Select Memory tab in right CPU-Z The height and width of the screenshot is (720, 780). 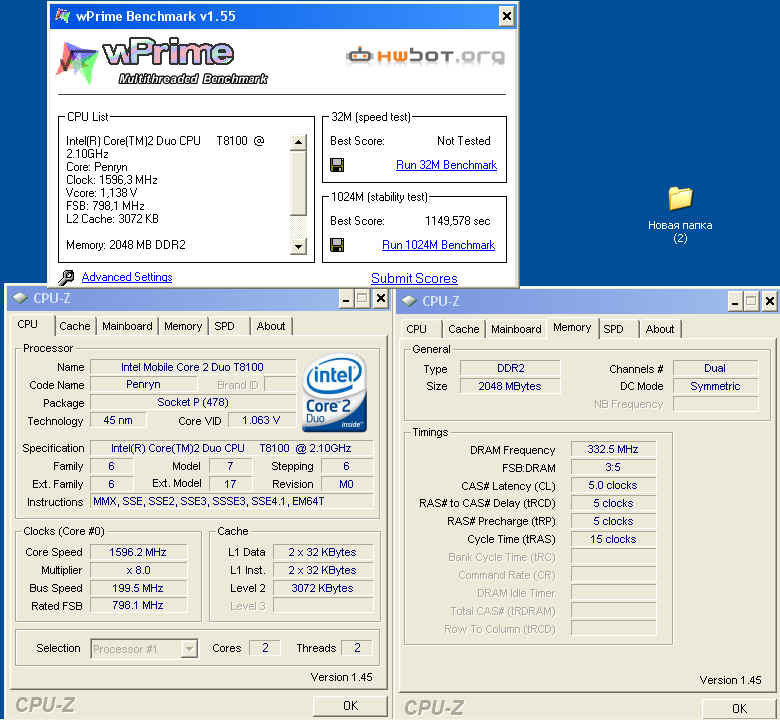click(x=572, y=327)
